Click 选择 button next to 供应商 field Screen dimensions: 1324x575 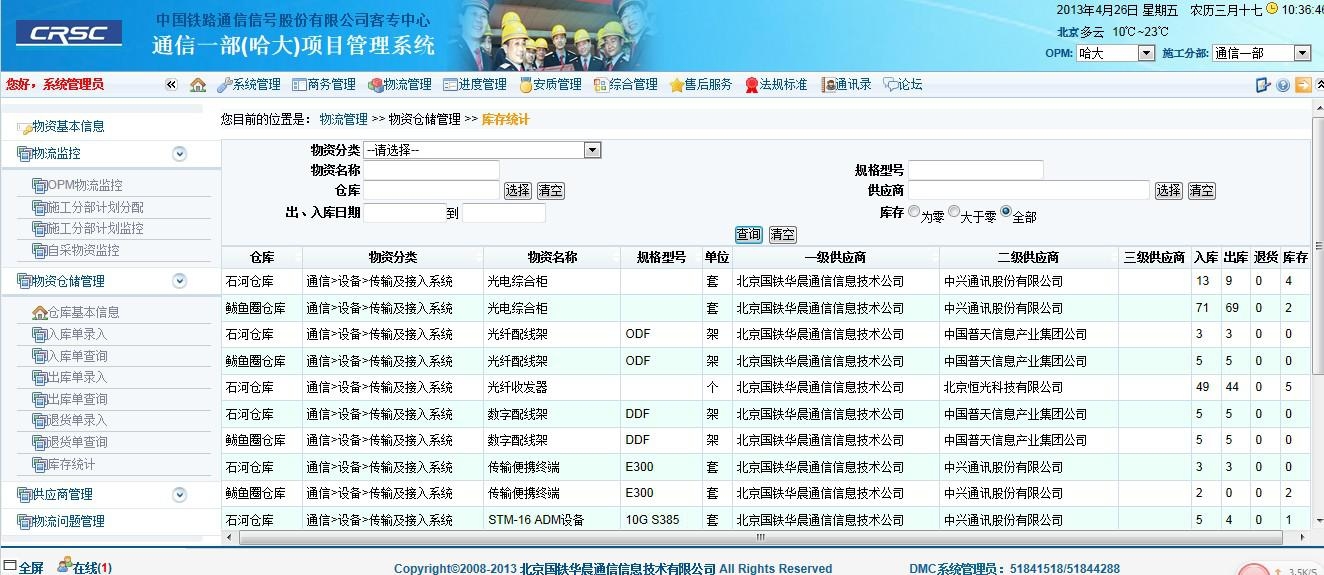(1168, 190)
